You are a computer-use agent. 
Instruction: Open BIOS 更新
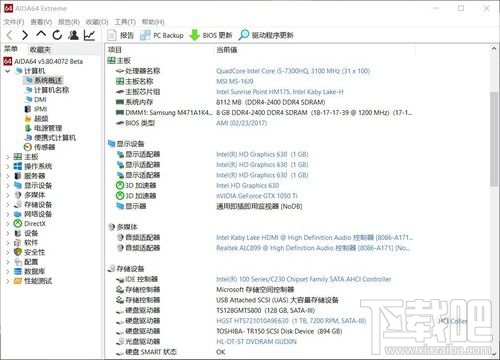coord(211,35)
